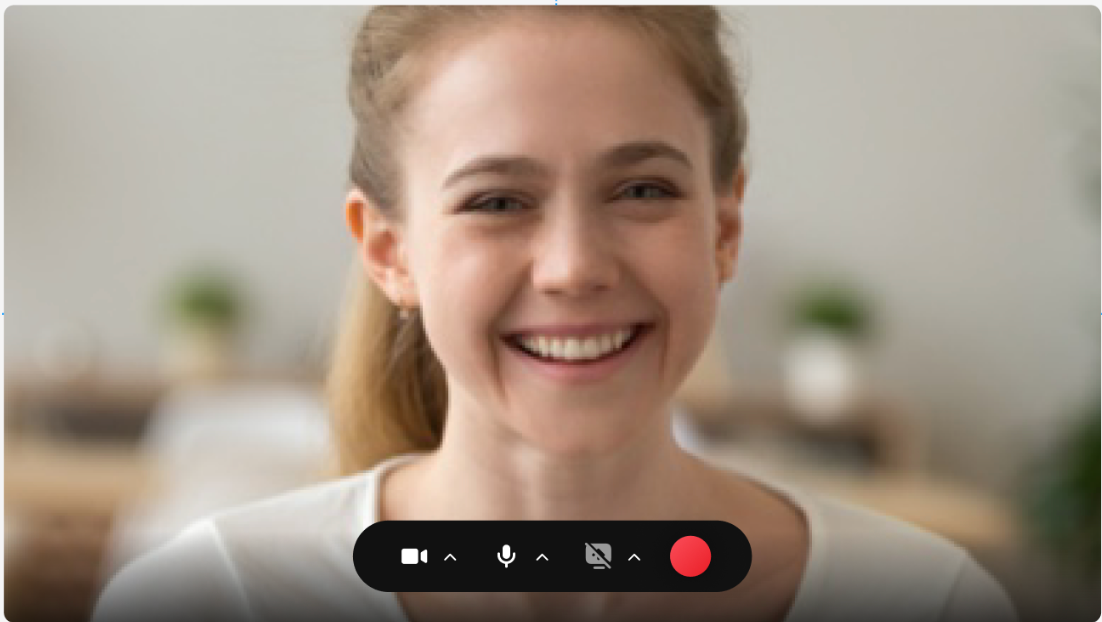The height and width of the screenshot is (622, 1102).
Task: Turn off the camera with the video icon
Action: click(x=414, y=557)
